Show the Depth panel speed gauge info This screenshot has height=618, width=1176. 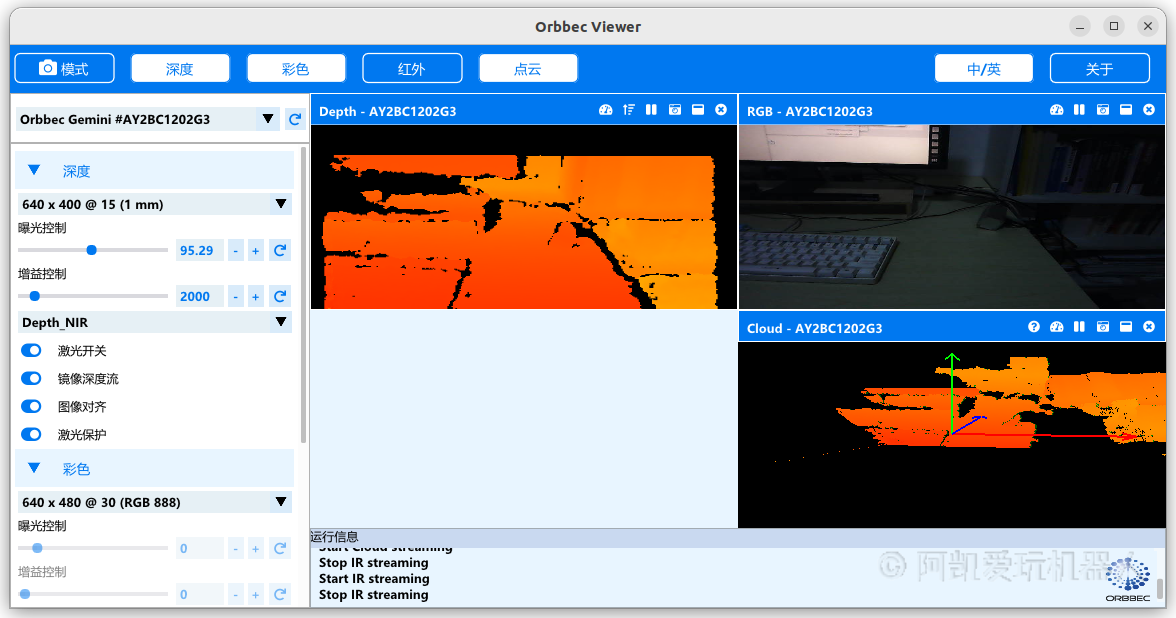pyautogui.click(x=606, y=110)
